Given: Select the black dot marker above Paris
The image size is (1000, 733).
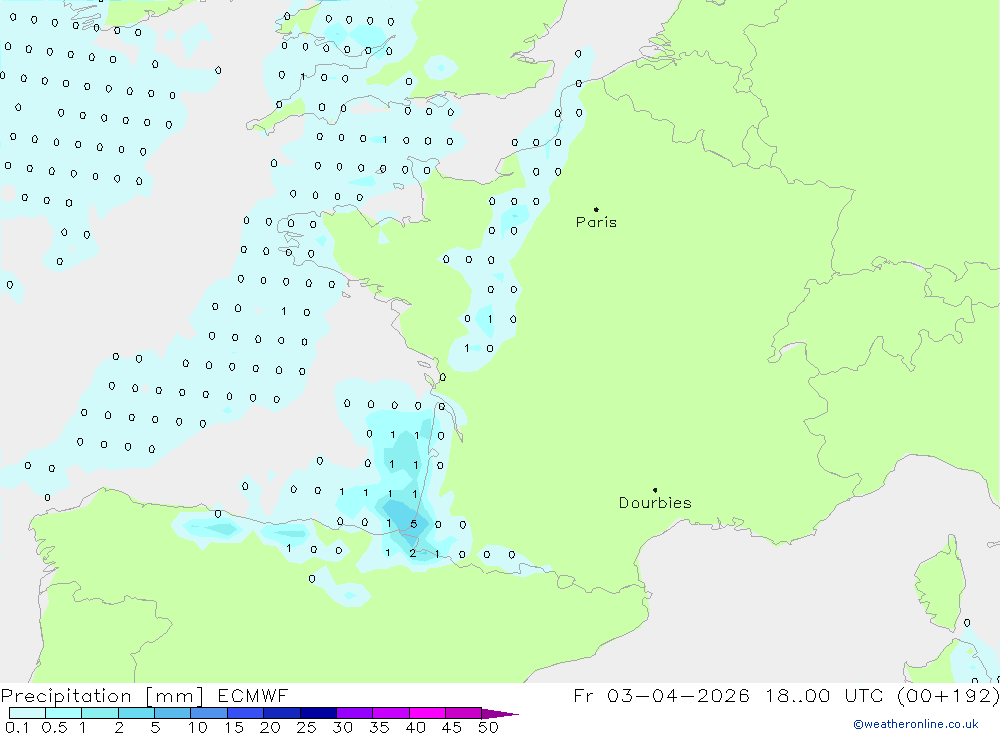Looking at the screenshot, I should pyautogui.click(x=596, y=209).
